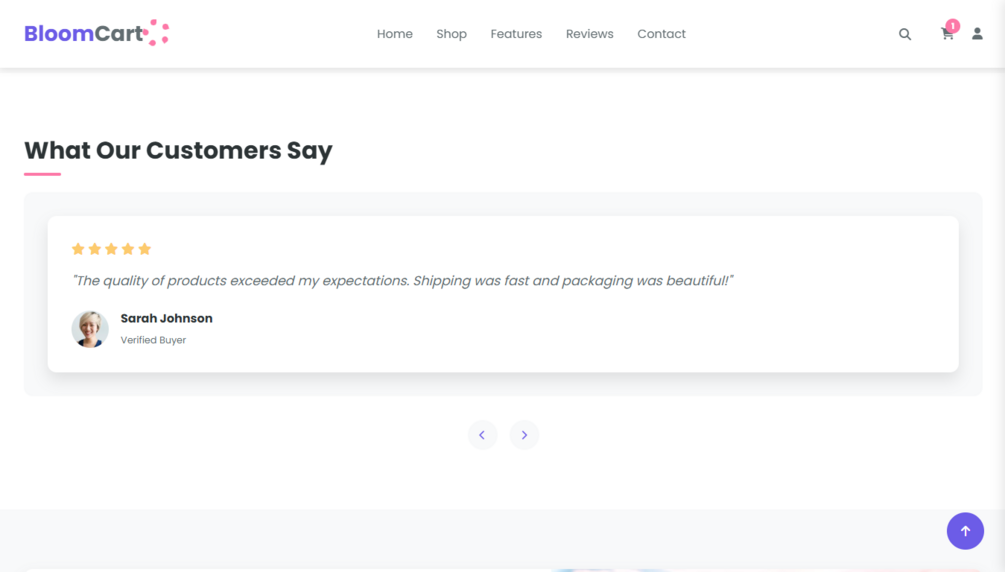1005x572 pixels.
Task: Go to the Home menu item
Action: 395,34
